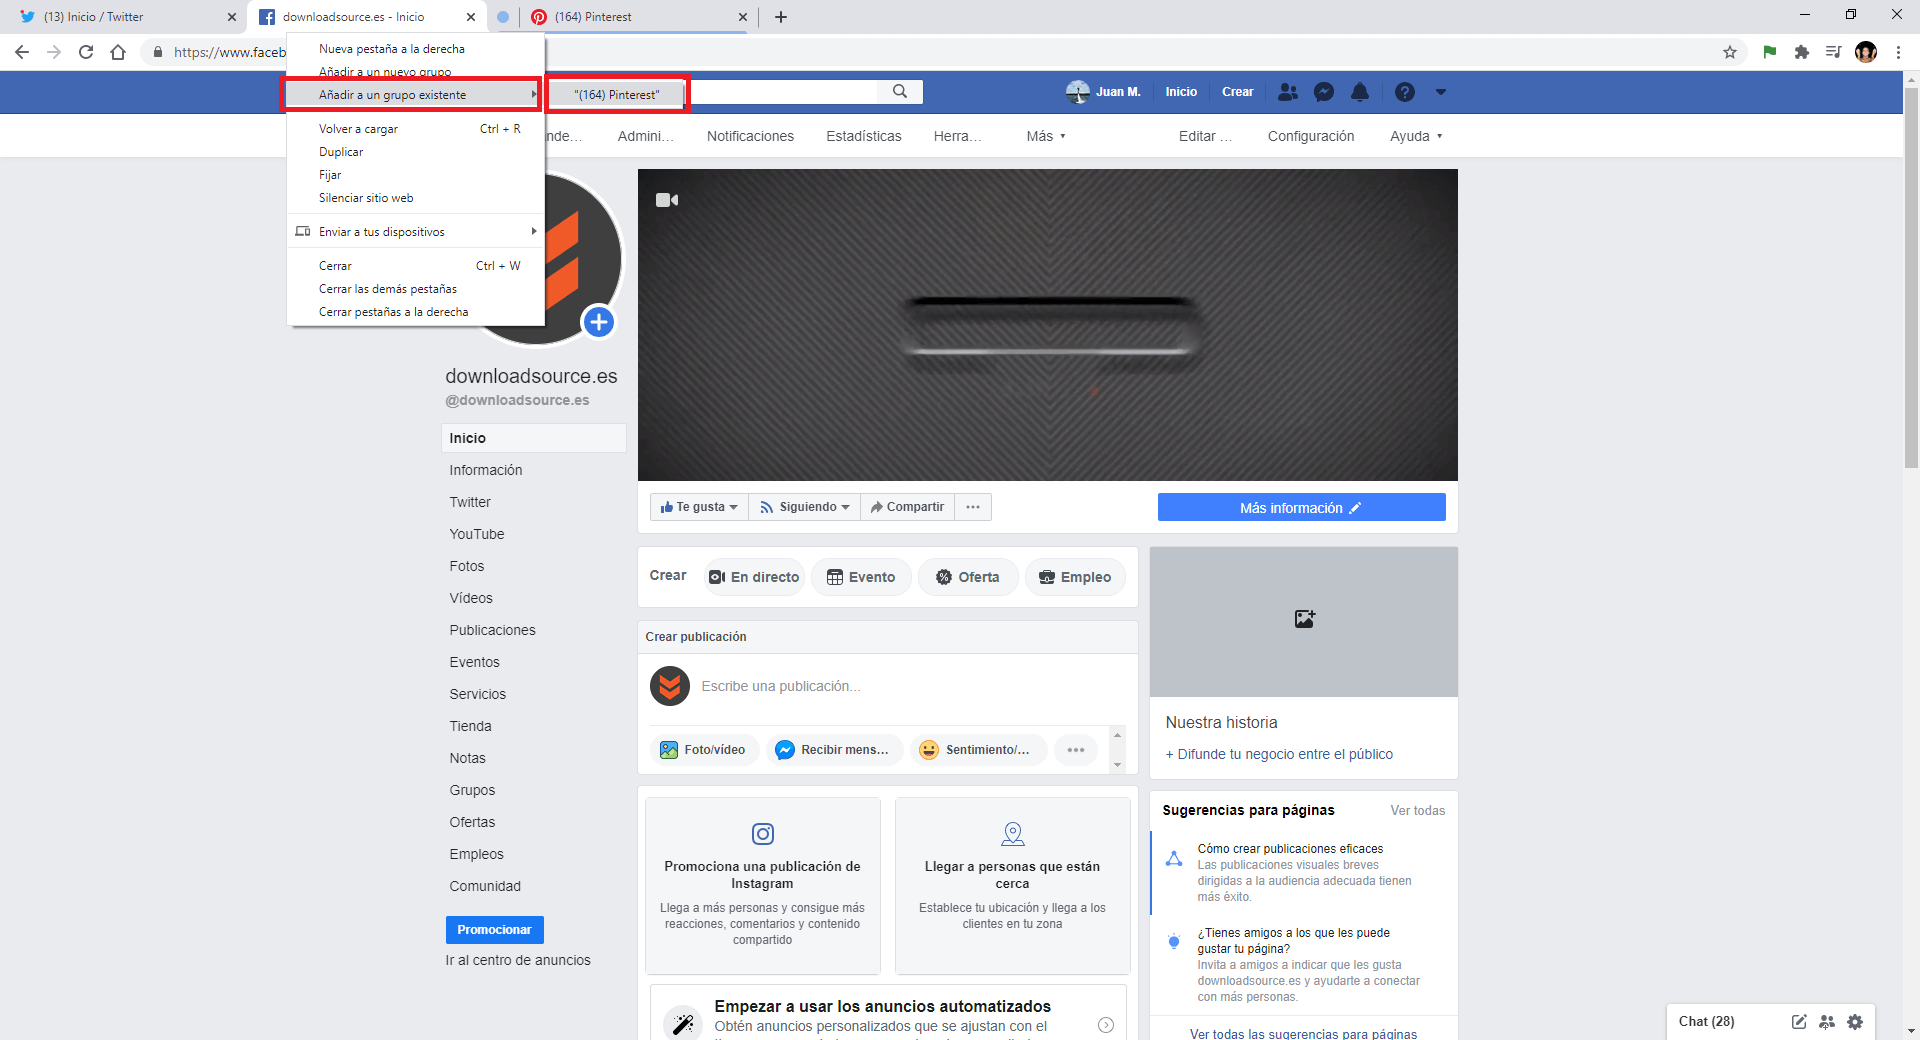Click the Oferta create button

tap(968, 577)
